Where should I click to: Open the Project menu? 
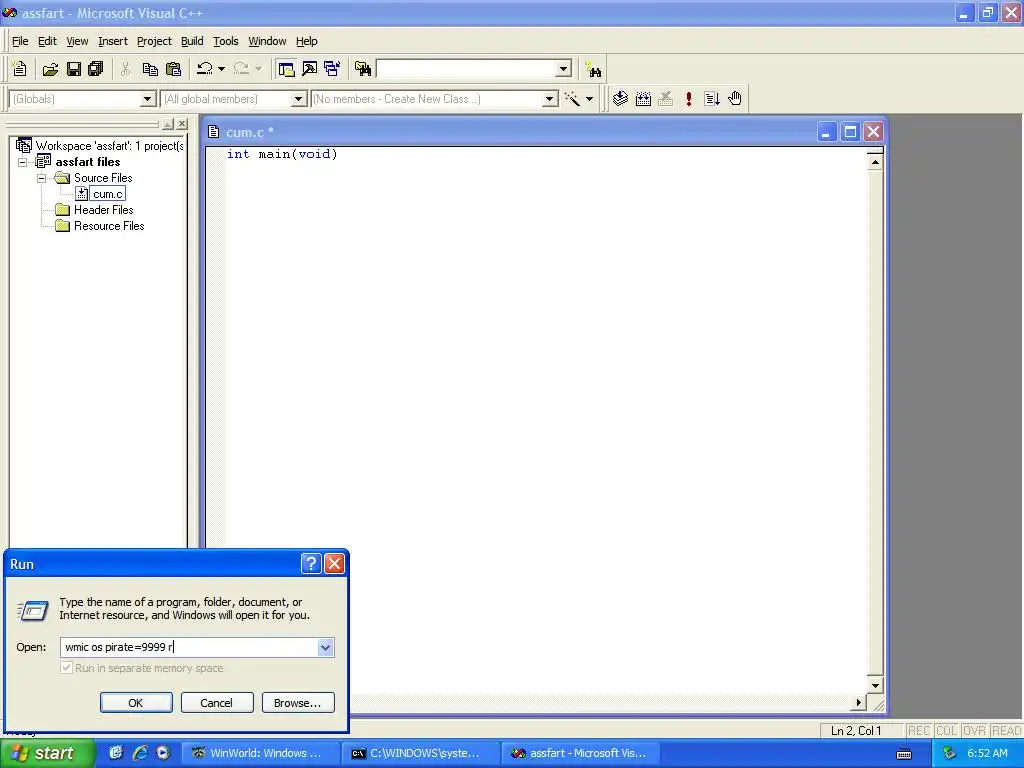tap(154, 41)
